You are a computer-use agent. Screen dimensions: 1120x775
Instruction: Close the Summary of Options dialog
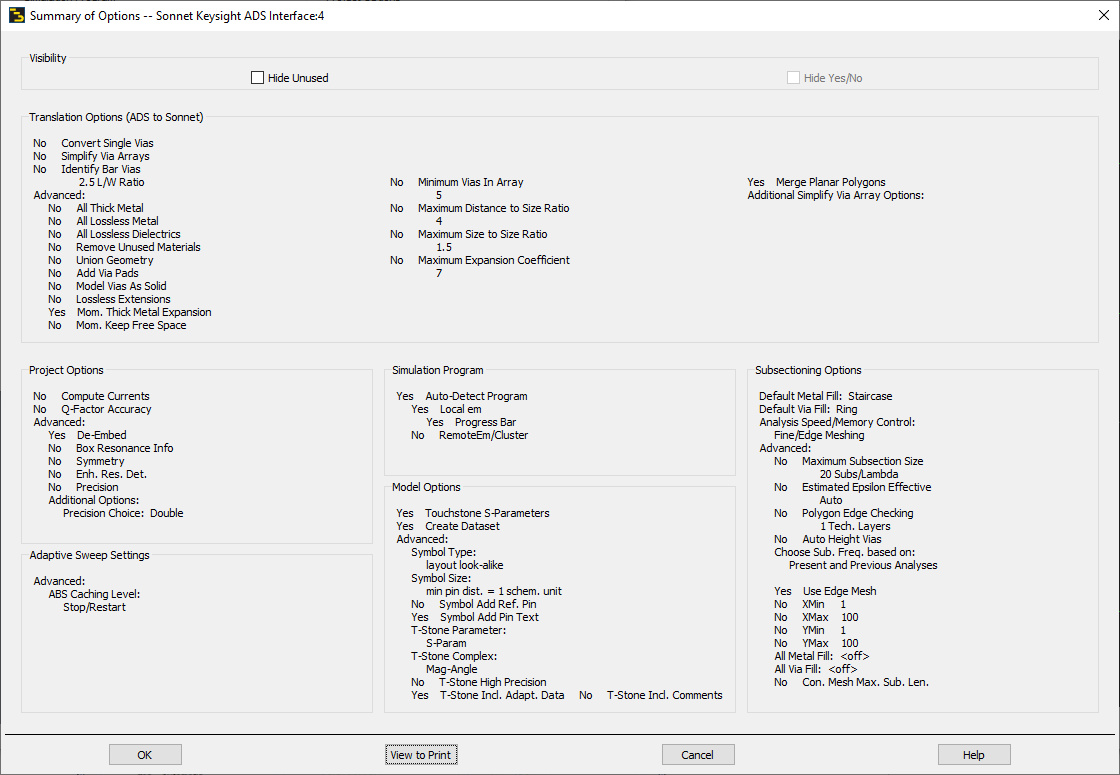[x=1104, y=15]
